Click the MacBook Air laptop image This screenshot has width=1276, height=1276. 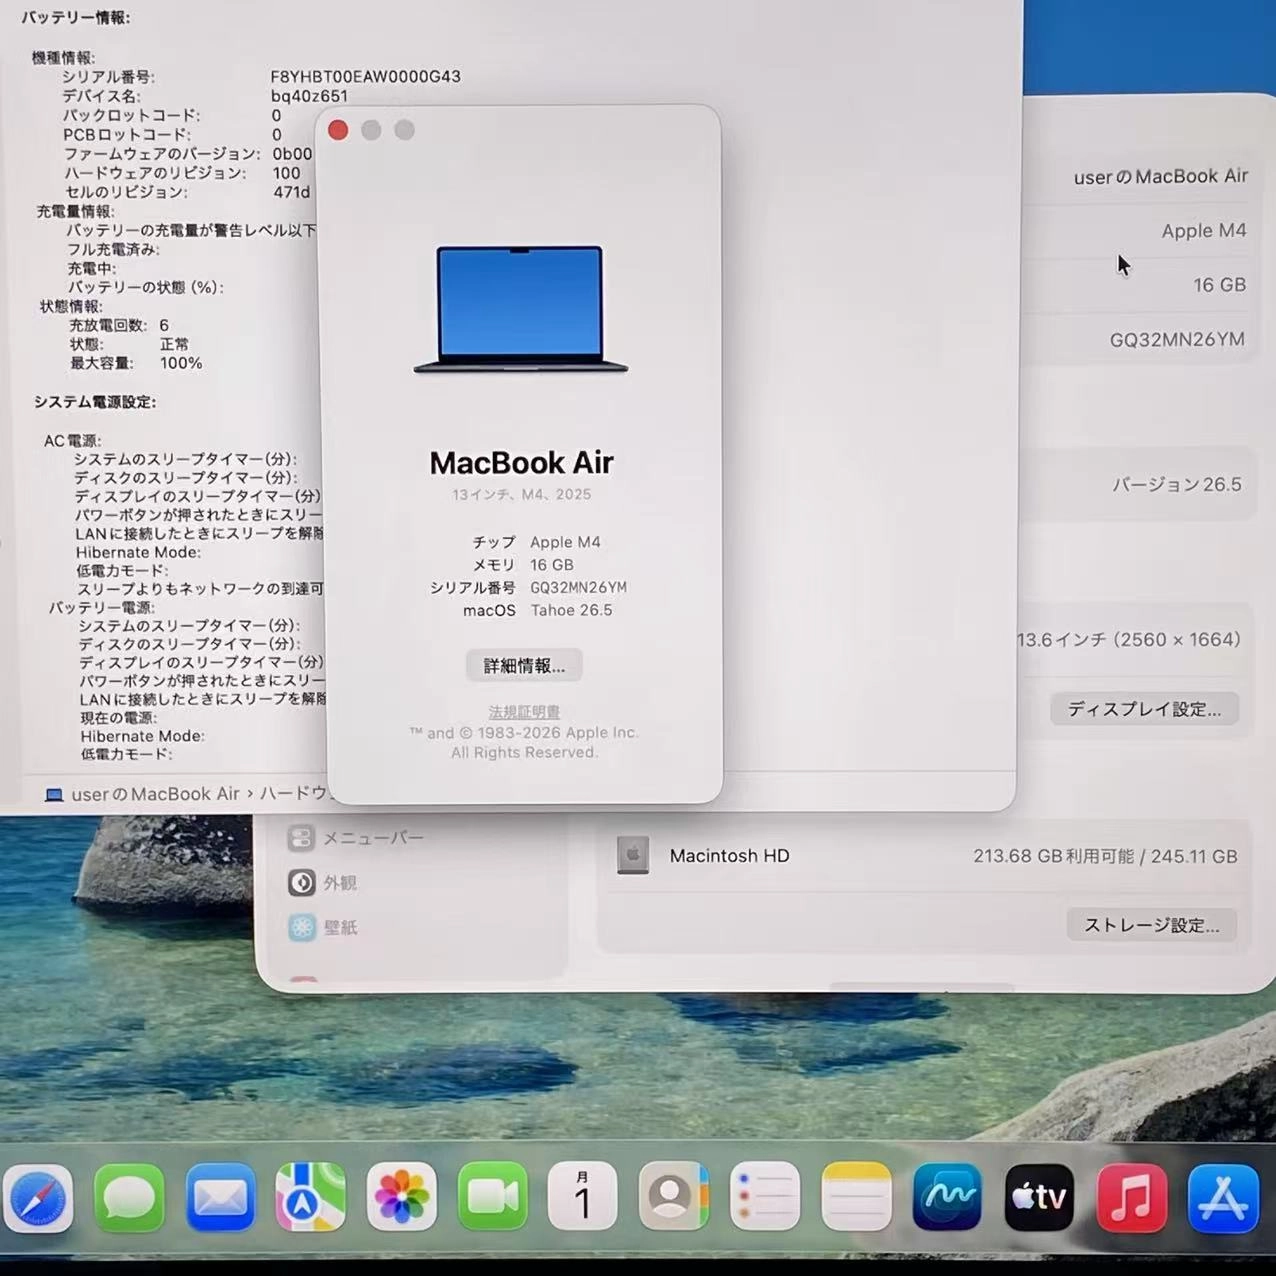click(x=521, y=310)
